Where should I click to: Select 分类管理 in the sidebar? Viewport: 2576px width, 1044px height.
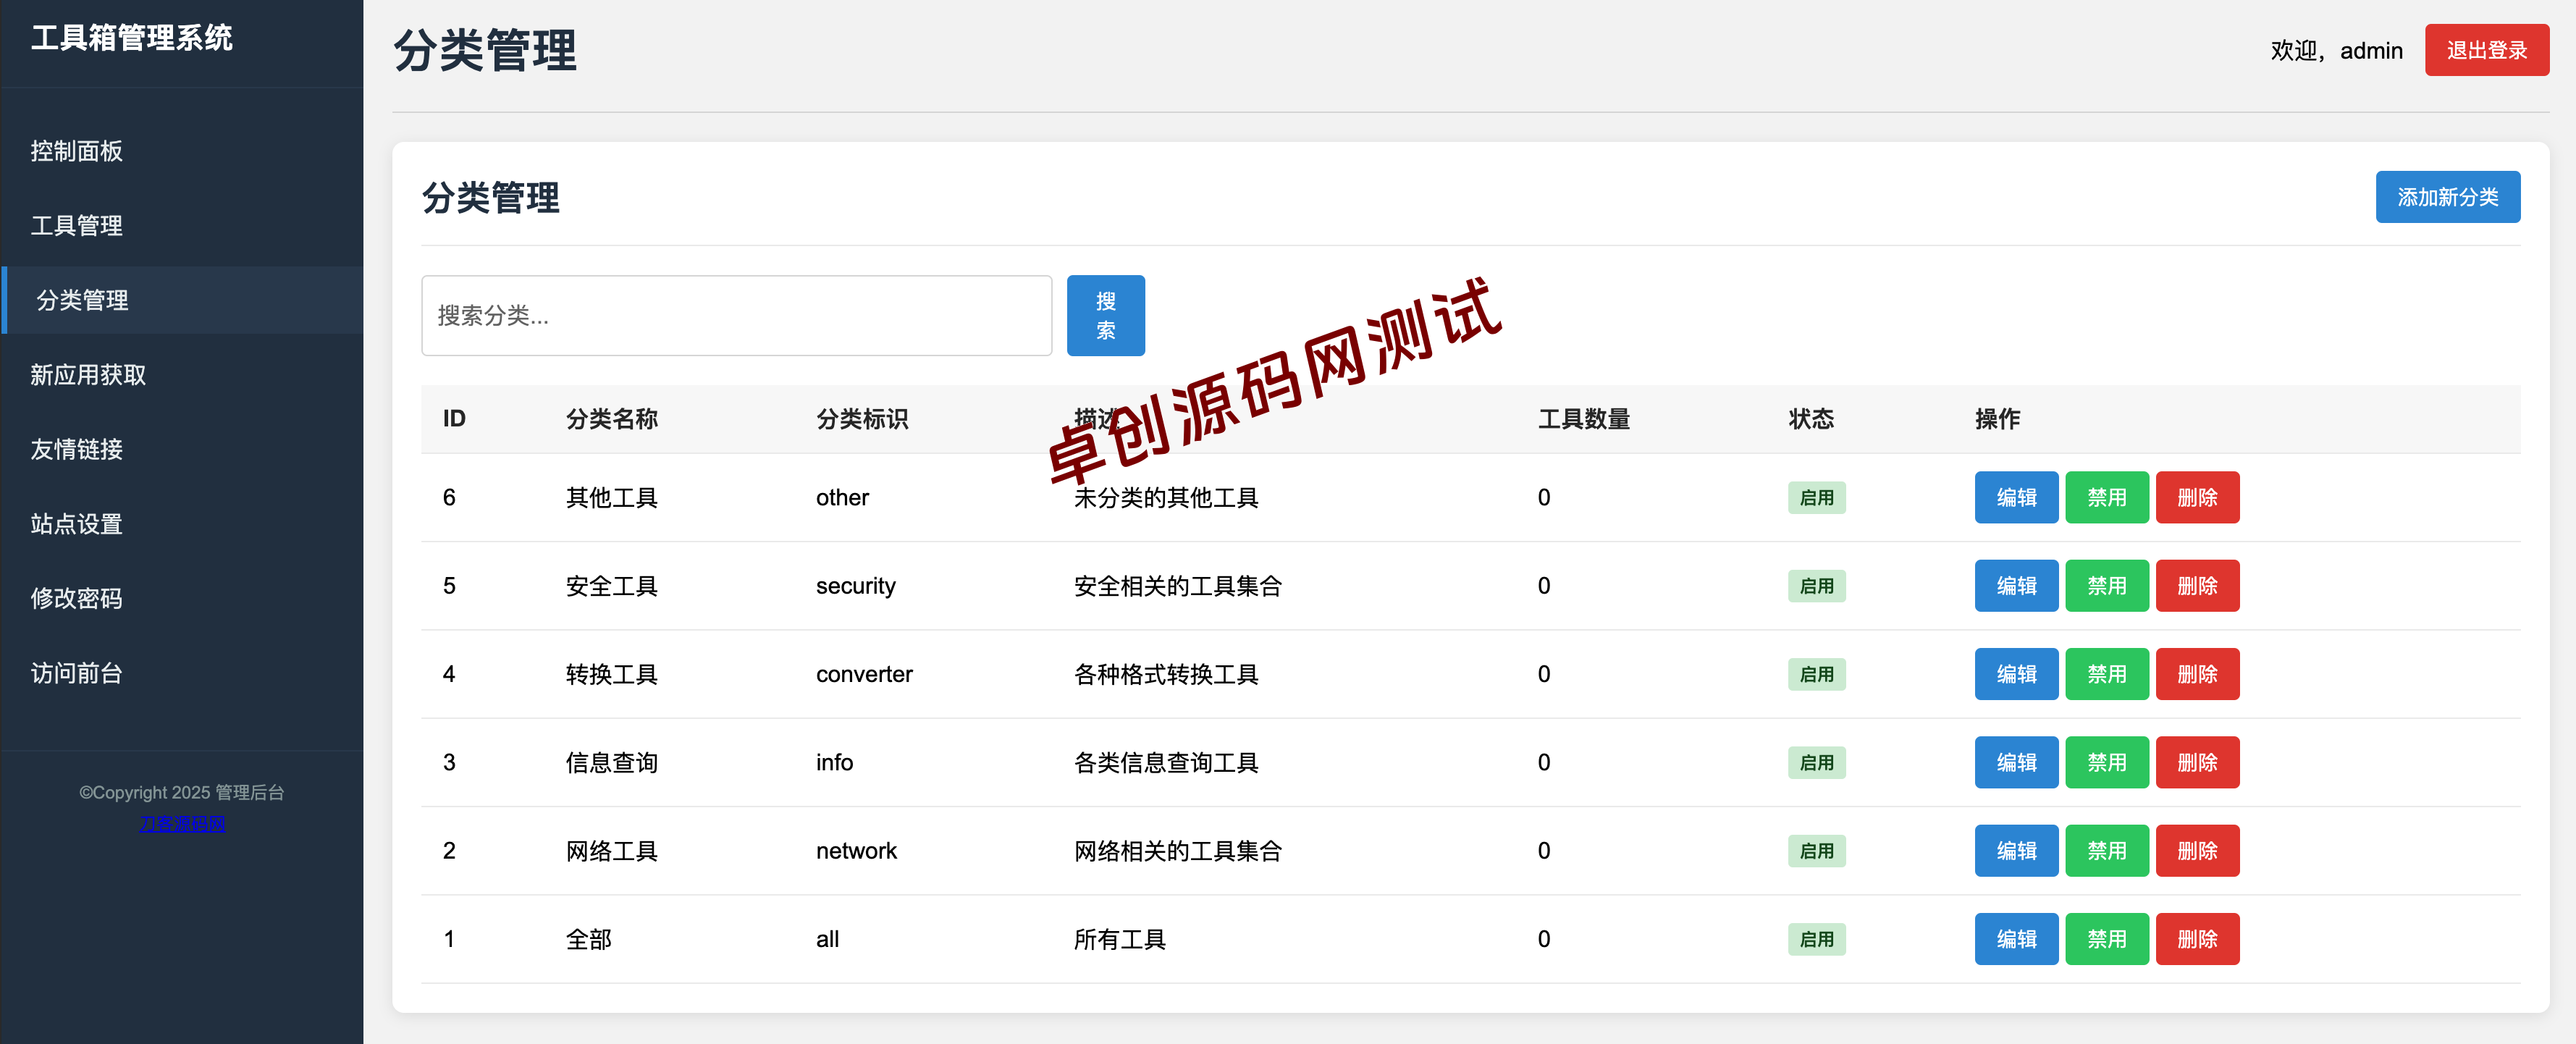point(181,300)
